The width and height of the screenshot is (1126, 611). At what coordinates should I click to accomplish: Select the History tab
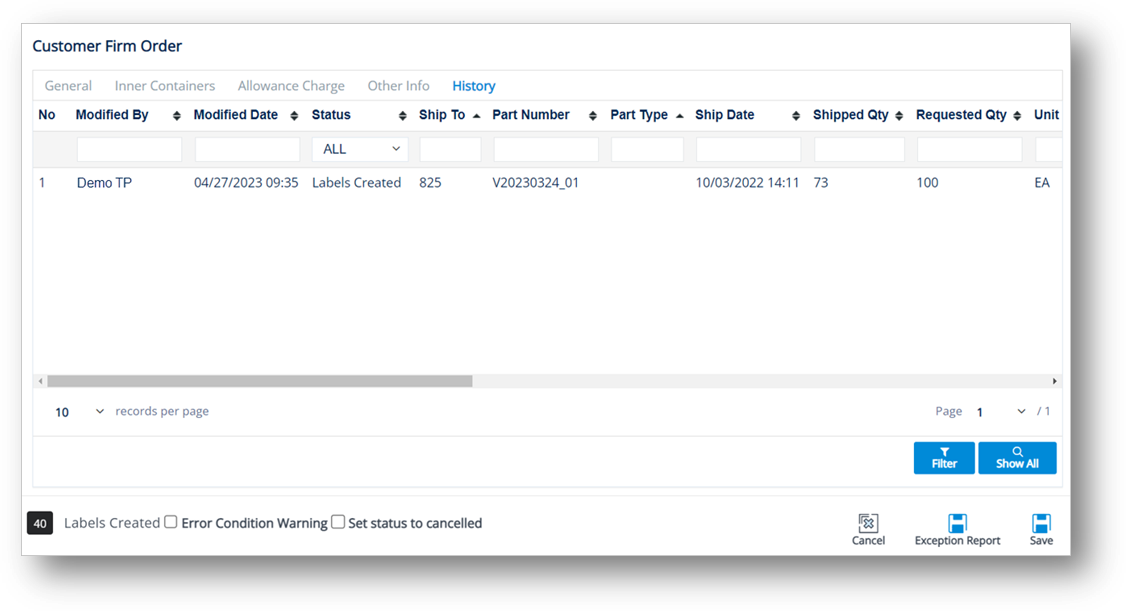(x=474, y=85)
